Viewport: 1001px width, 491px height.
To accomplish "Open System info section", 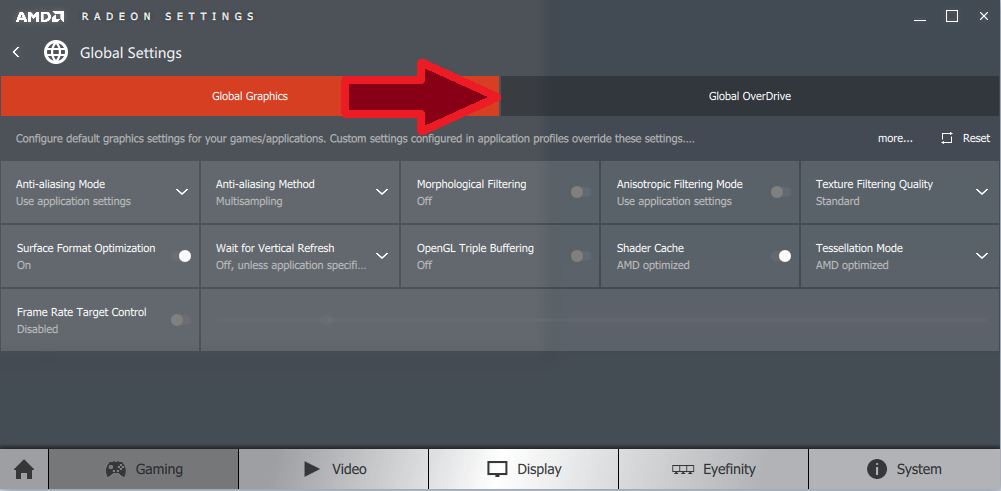I will (904, 469).
